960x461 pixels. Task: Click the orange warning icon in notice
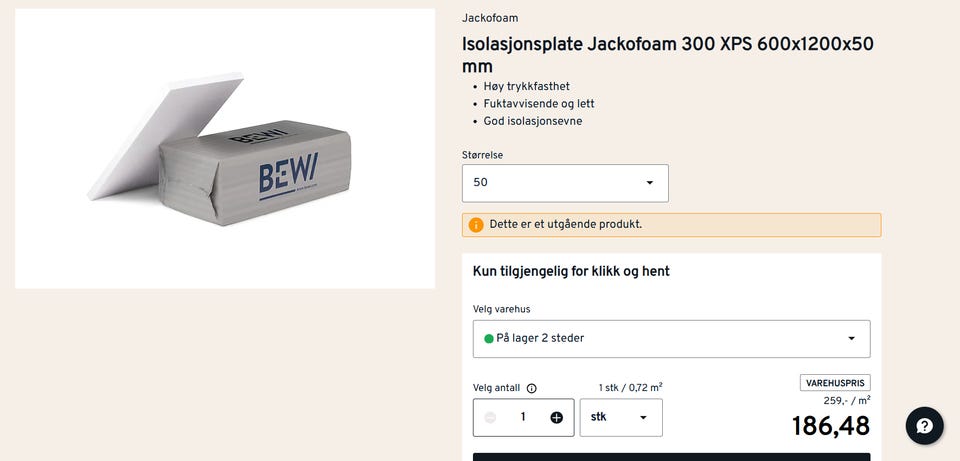tap(476, 225)
